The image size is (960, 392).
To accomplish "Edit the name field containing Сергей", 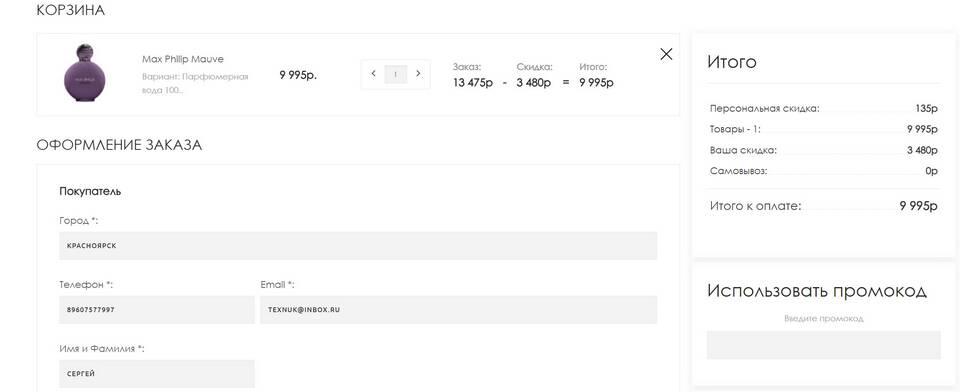I will pos(157,374).
